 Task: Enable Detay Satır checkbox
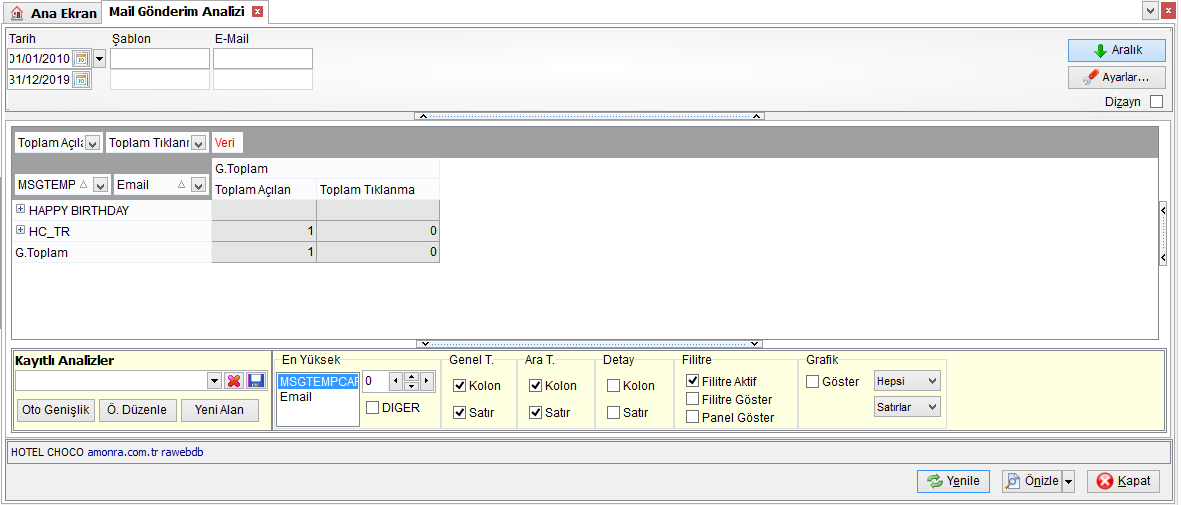click(614, 412)
